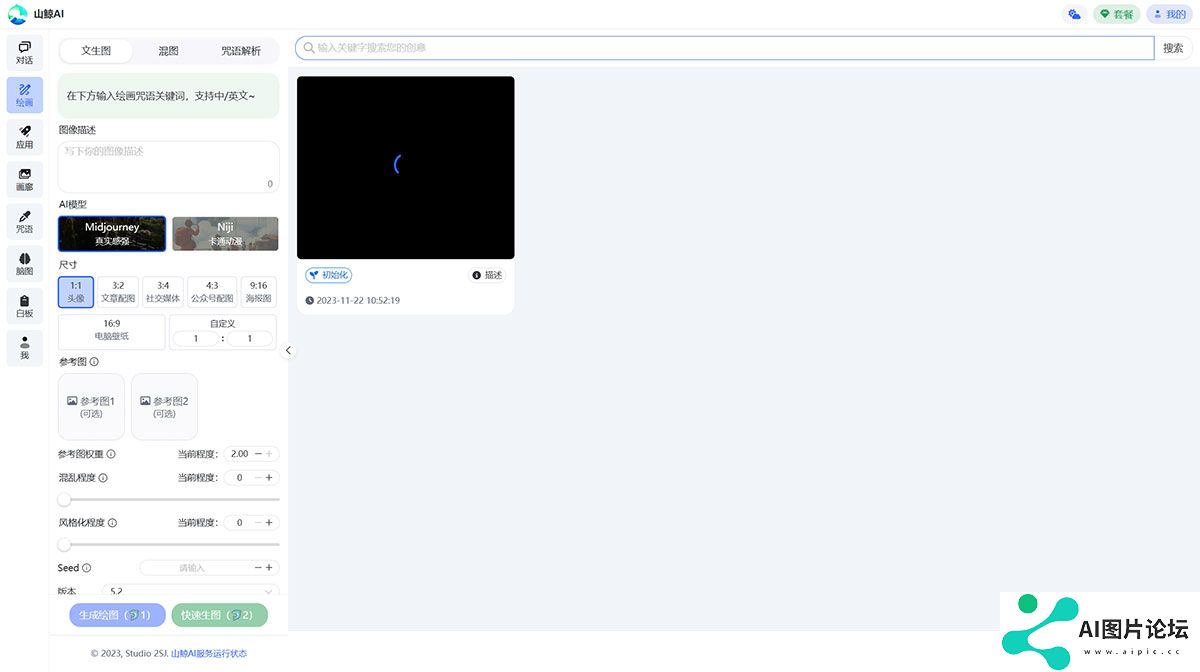Show info icon beside 参考图权重
The height and width of the screenshot is (672, 1200).
pyautogui.click(x=111, y=454)
